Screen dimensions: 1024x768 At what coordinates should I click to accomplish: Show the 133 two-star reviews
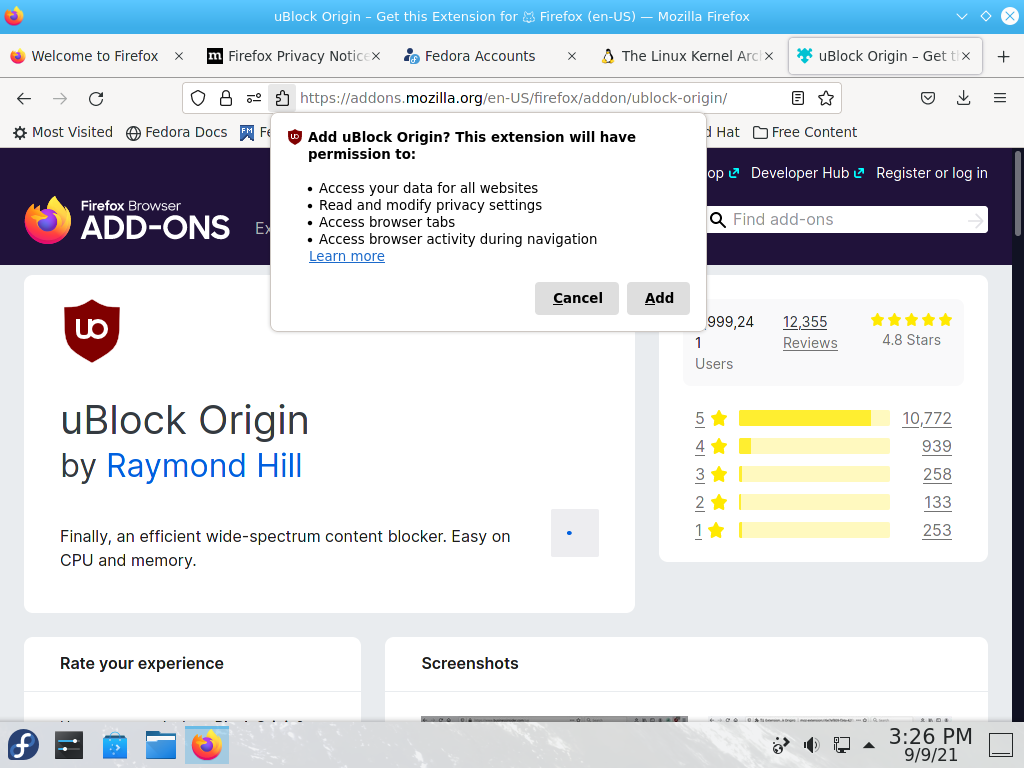[938, 503]
